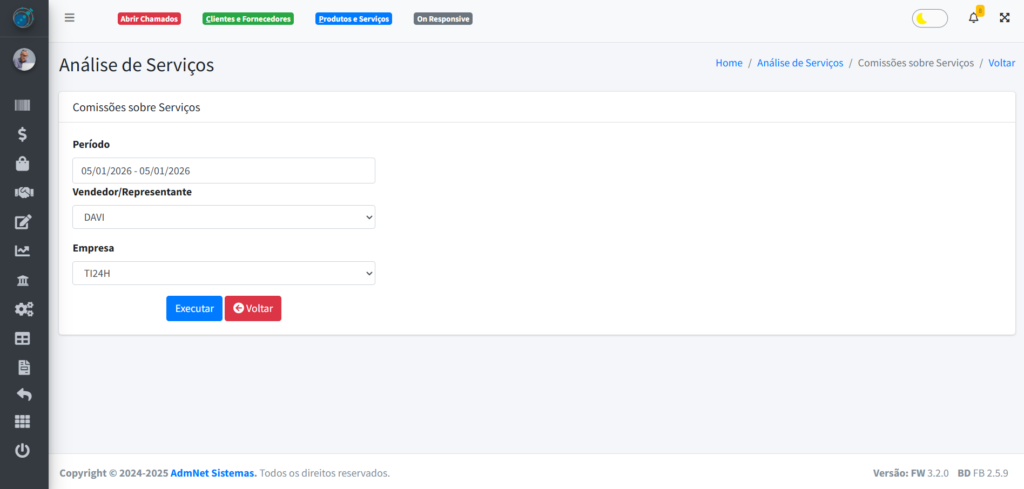Click the gears settings sidebar icon
Image resolution: width=1024 pixels, height=489 pixels.
pos(23,309)
